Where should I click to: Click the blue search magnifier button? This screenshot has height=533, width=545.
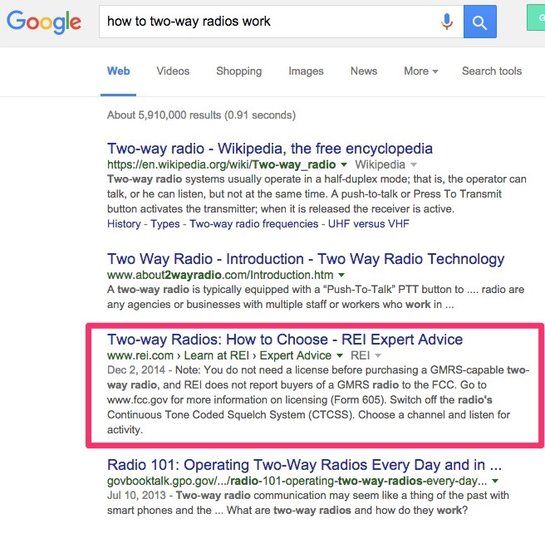coord(480,22)
